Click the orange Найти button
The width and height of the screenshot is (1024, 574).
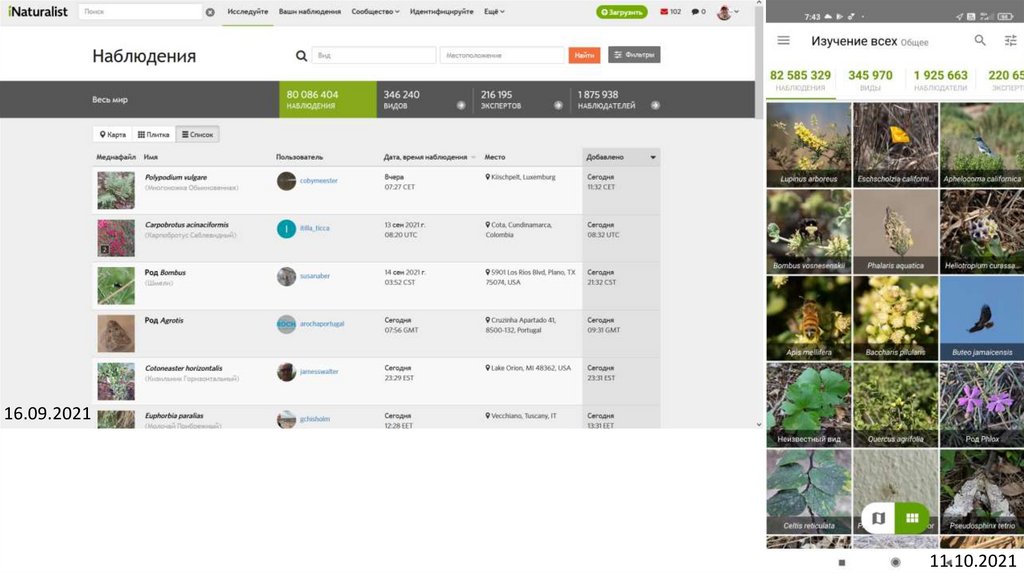(584, 56)
